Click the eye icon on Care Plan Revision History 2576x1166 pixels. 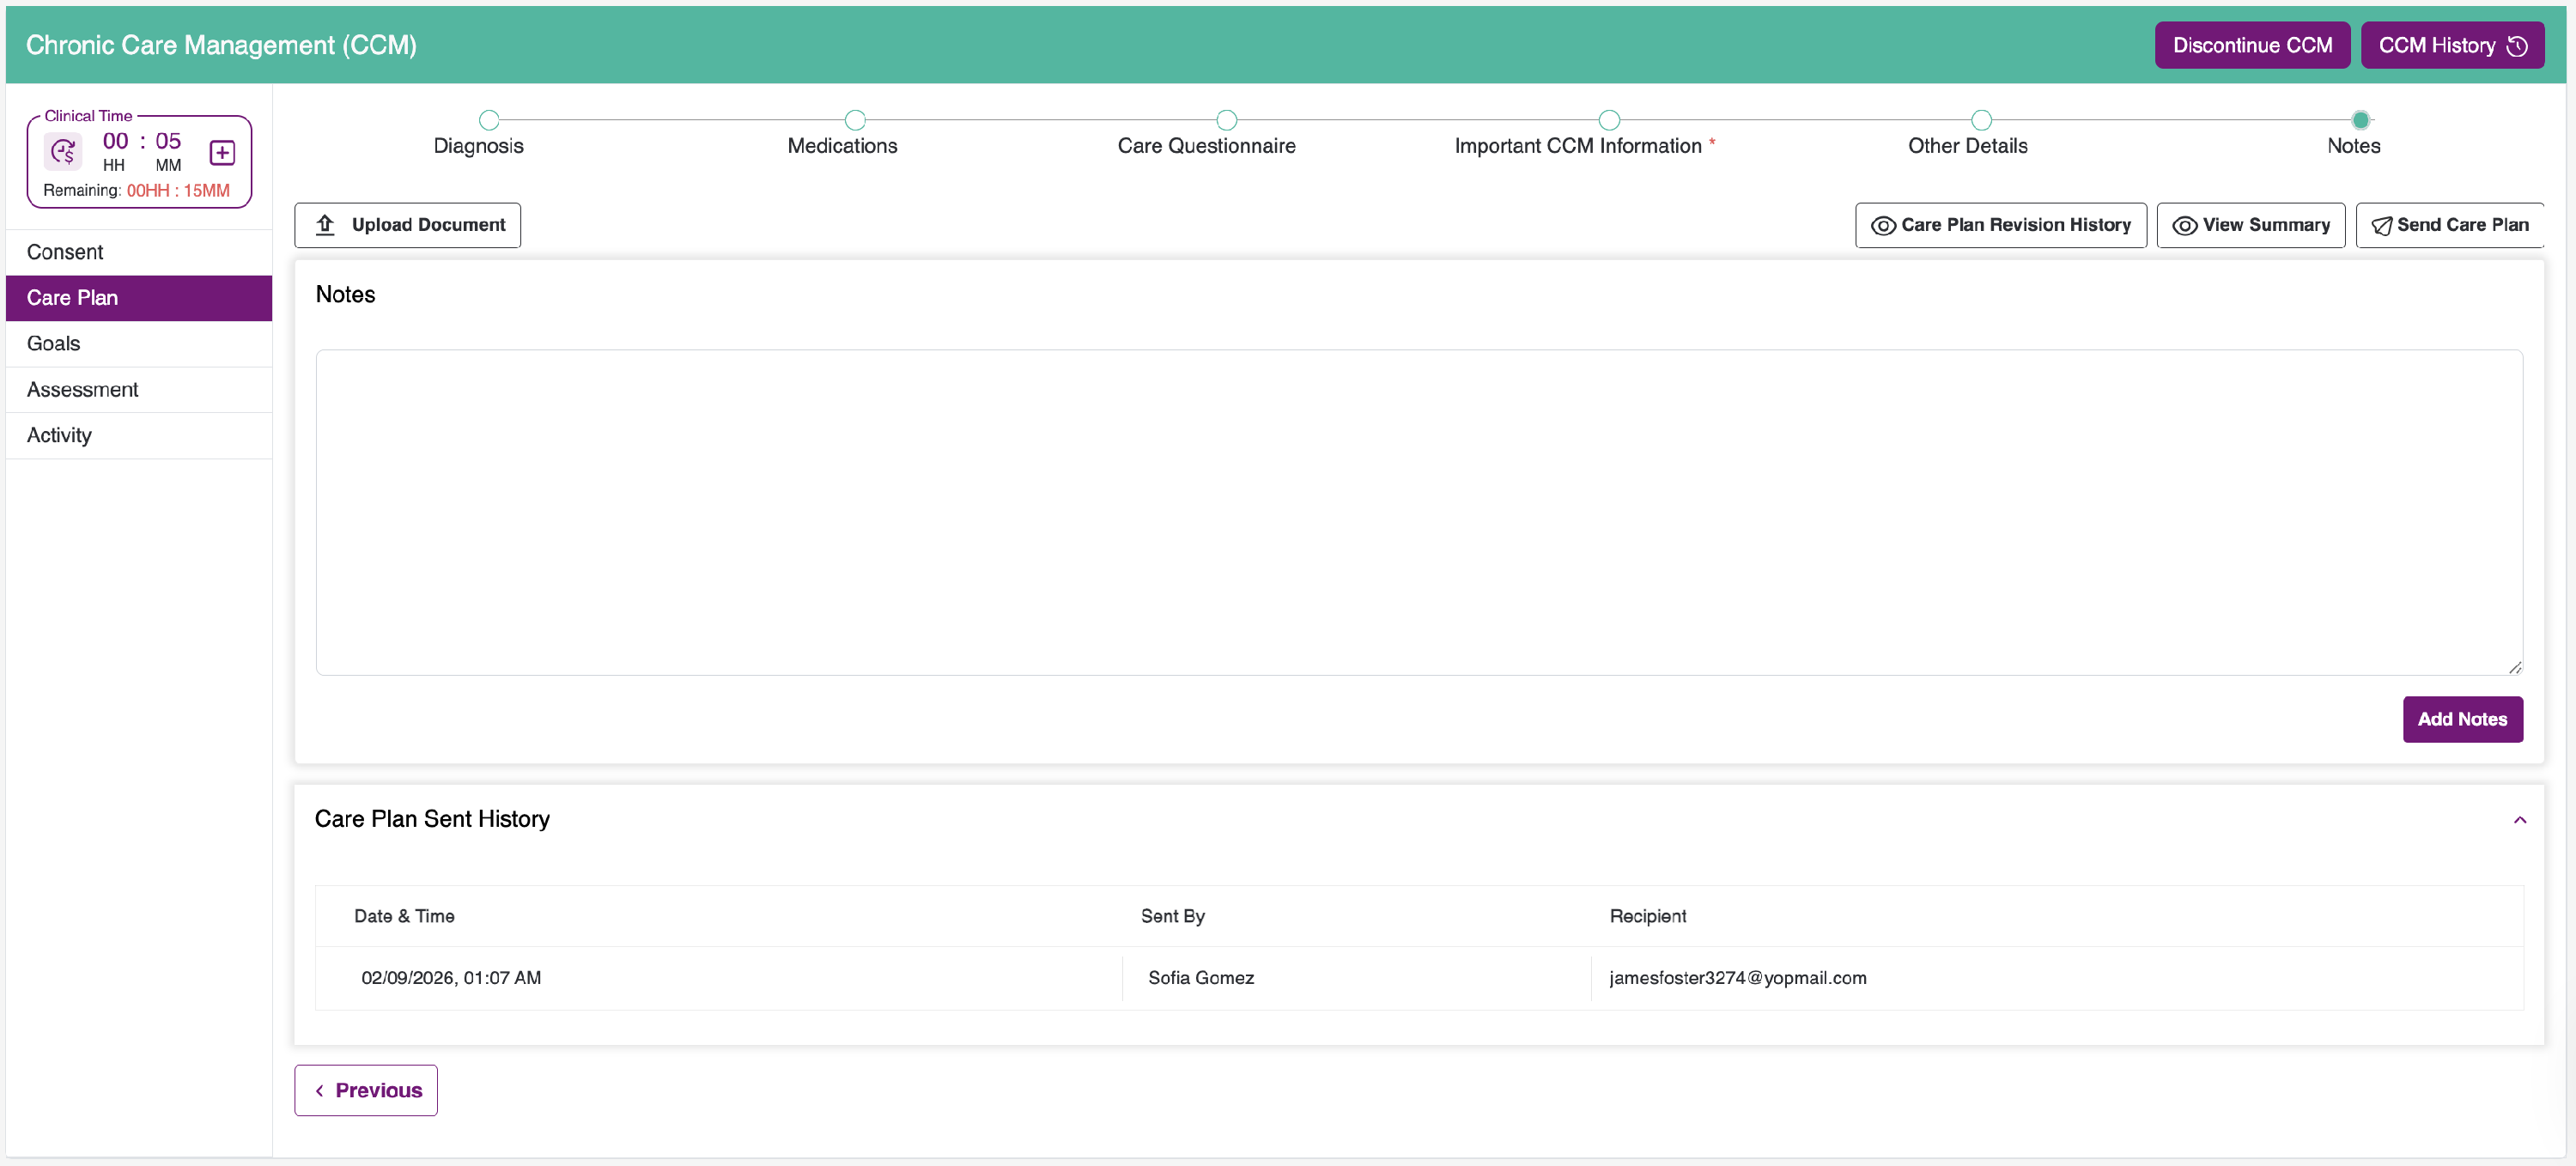1882,226
